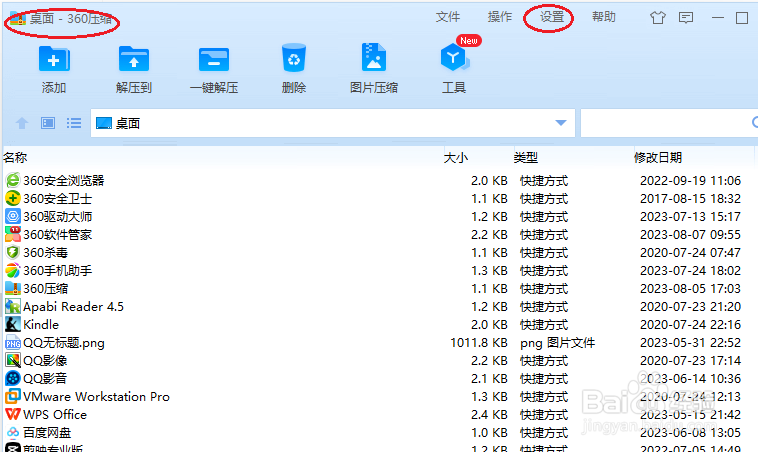Click the 解压到 (Extract to) icon
This screenshot has height=452, width=758.
click(x=134, y=59)
